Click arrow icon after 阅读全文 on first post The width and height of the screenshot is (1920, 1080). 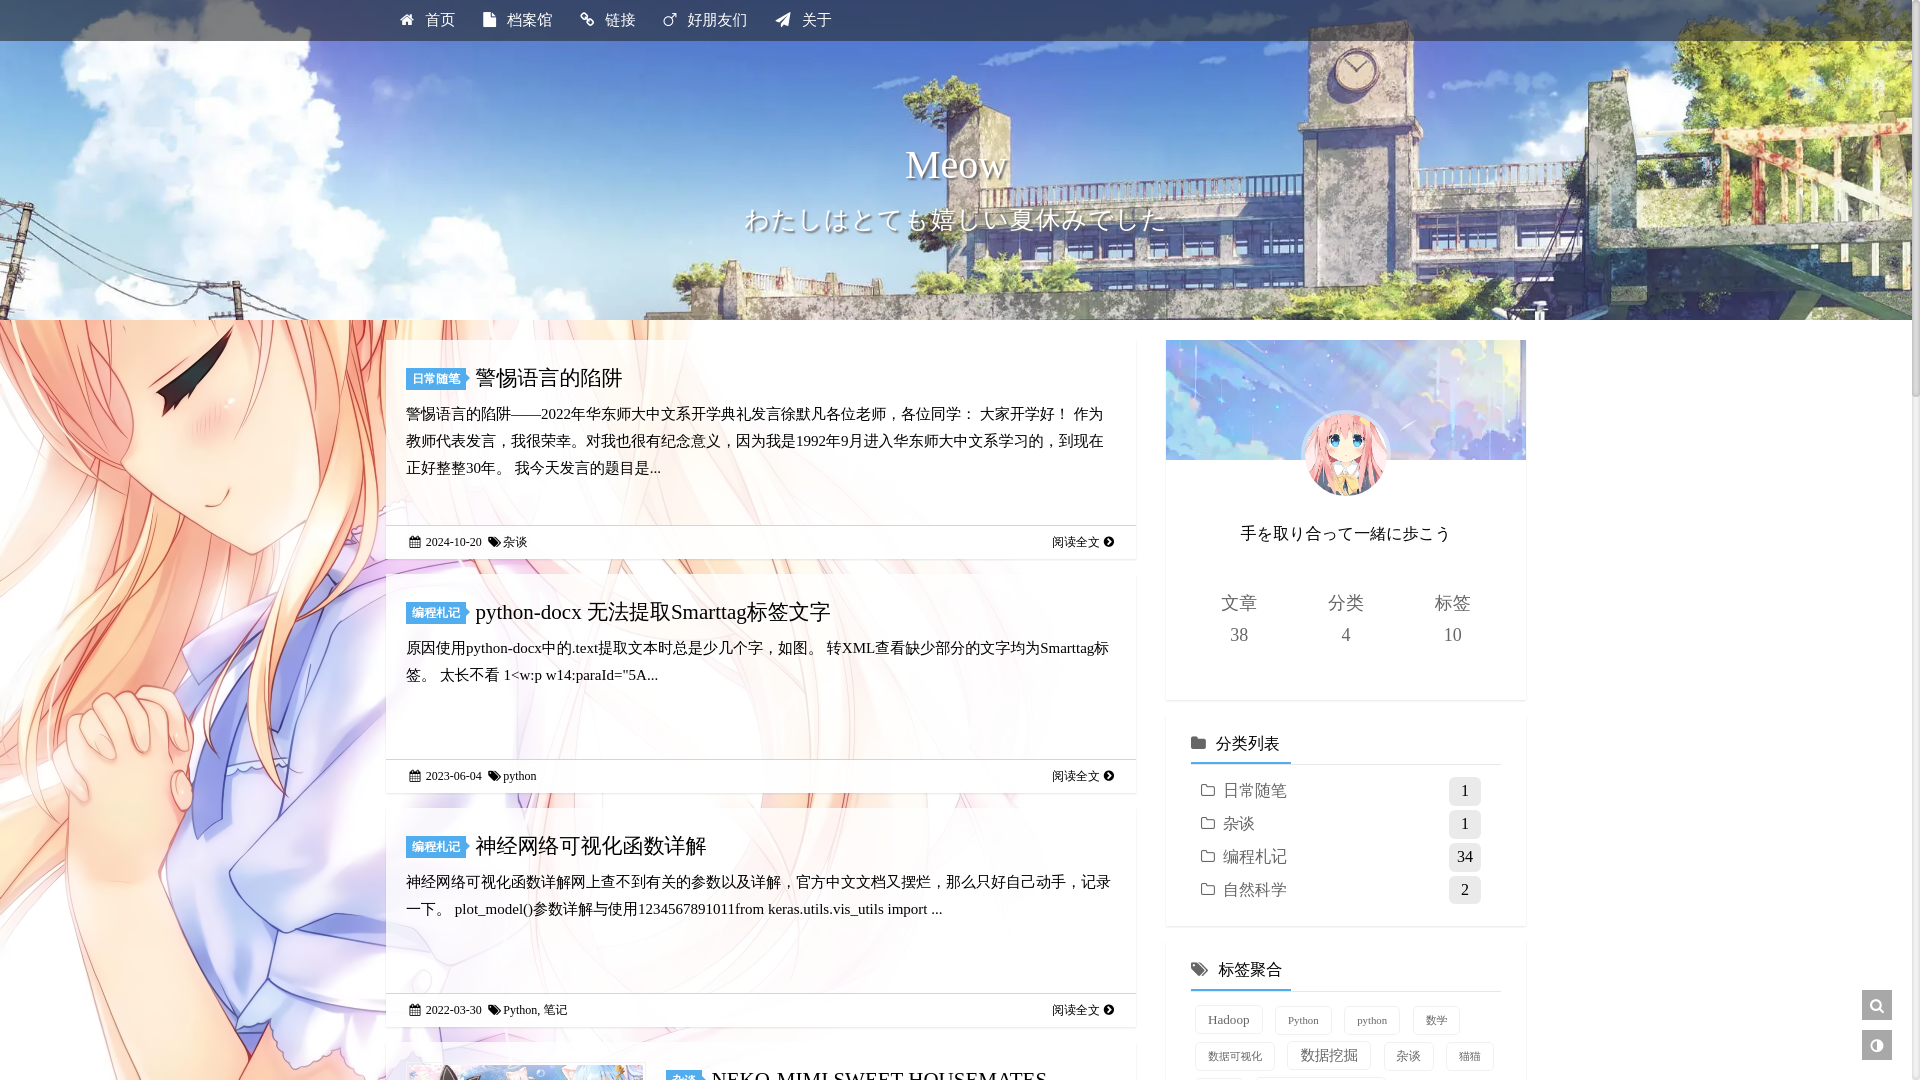tap(1109, 542)
